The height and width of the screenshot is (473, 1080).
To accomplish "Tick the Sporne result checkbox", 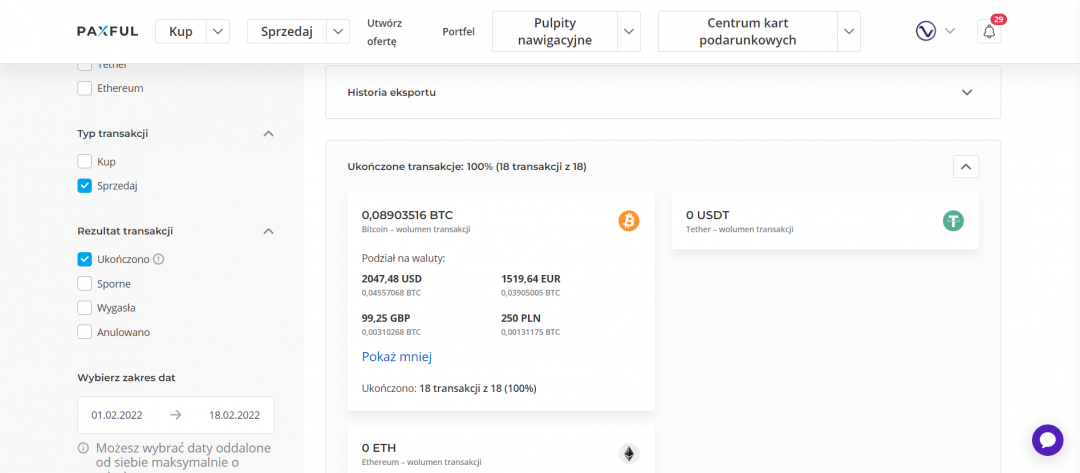I will [x=85, y=284].
